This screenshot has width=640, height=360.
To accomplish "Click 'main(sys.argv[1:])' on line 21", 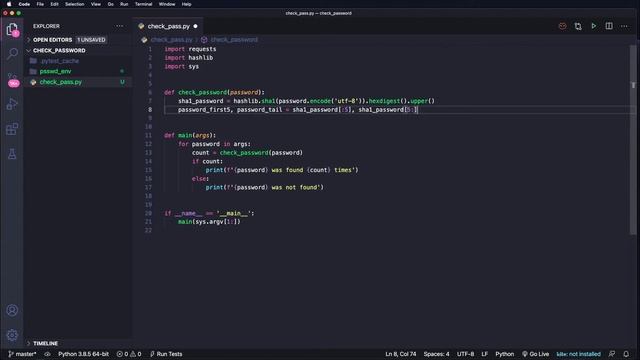I will click(x=209, y=222).
